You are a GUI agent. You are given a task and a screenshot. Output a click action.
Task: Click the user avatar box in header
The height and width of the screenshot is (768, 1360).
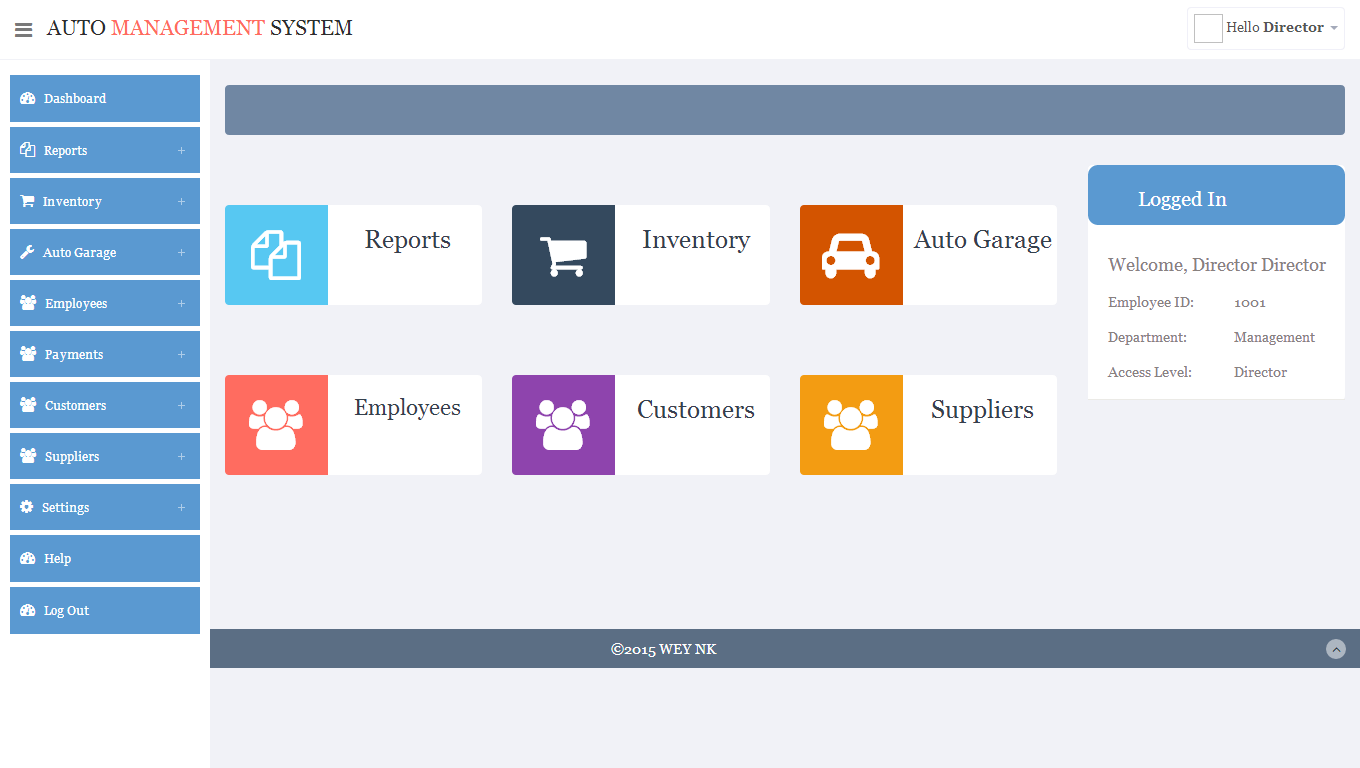(x=1208, y=28)
